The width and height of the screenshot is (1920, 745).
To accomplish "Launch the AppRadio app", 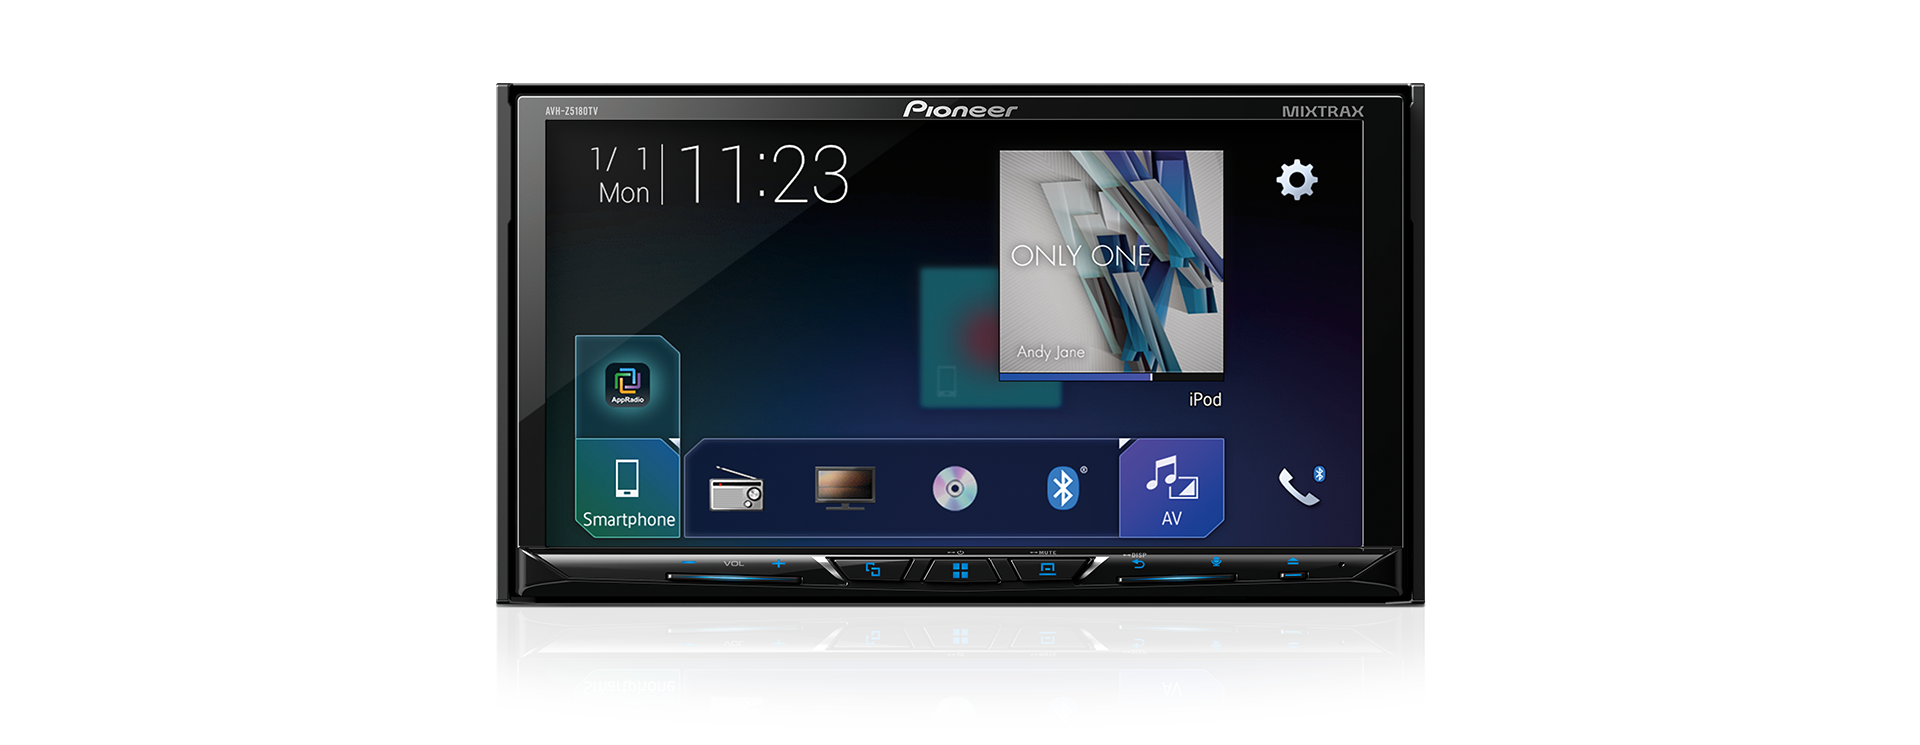I will click(628, 385).
